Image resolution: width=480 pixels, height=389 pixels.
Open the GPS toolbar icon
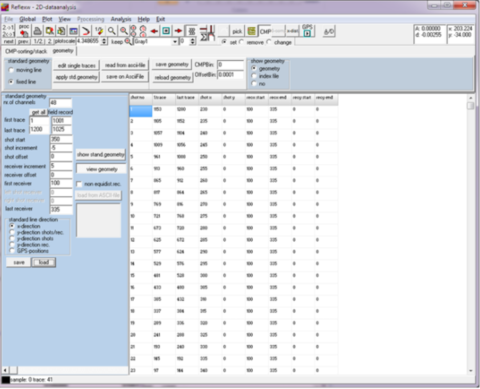307,30
